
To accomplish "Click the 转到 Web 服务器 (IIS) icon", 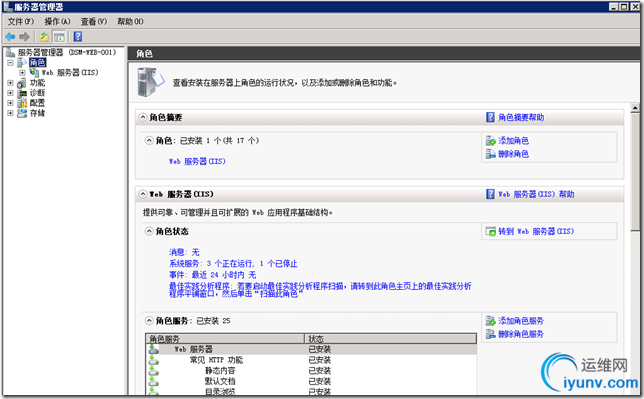I will click(x=491, y=231).
